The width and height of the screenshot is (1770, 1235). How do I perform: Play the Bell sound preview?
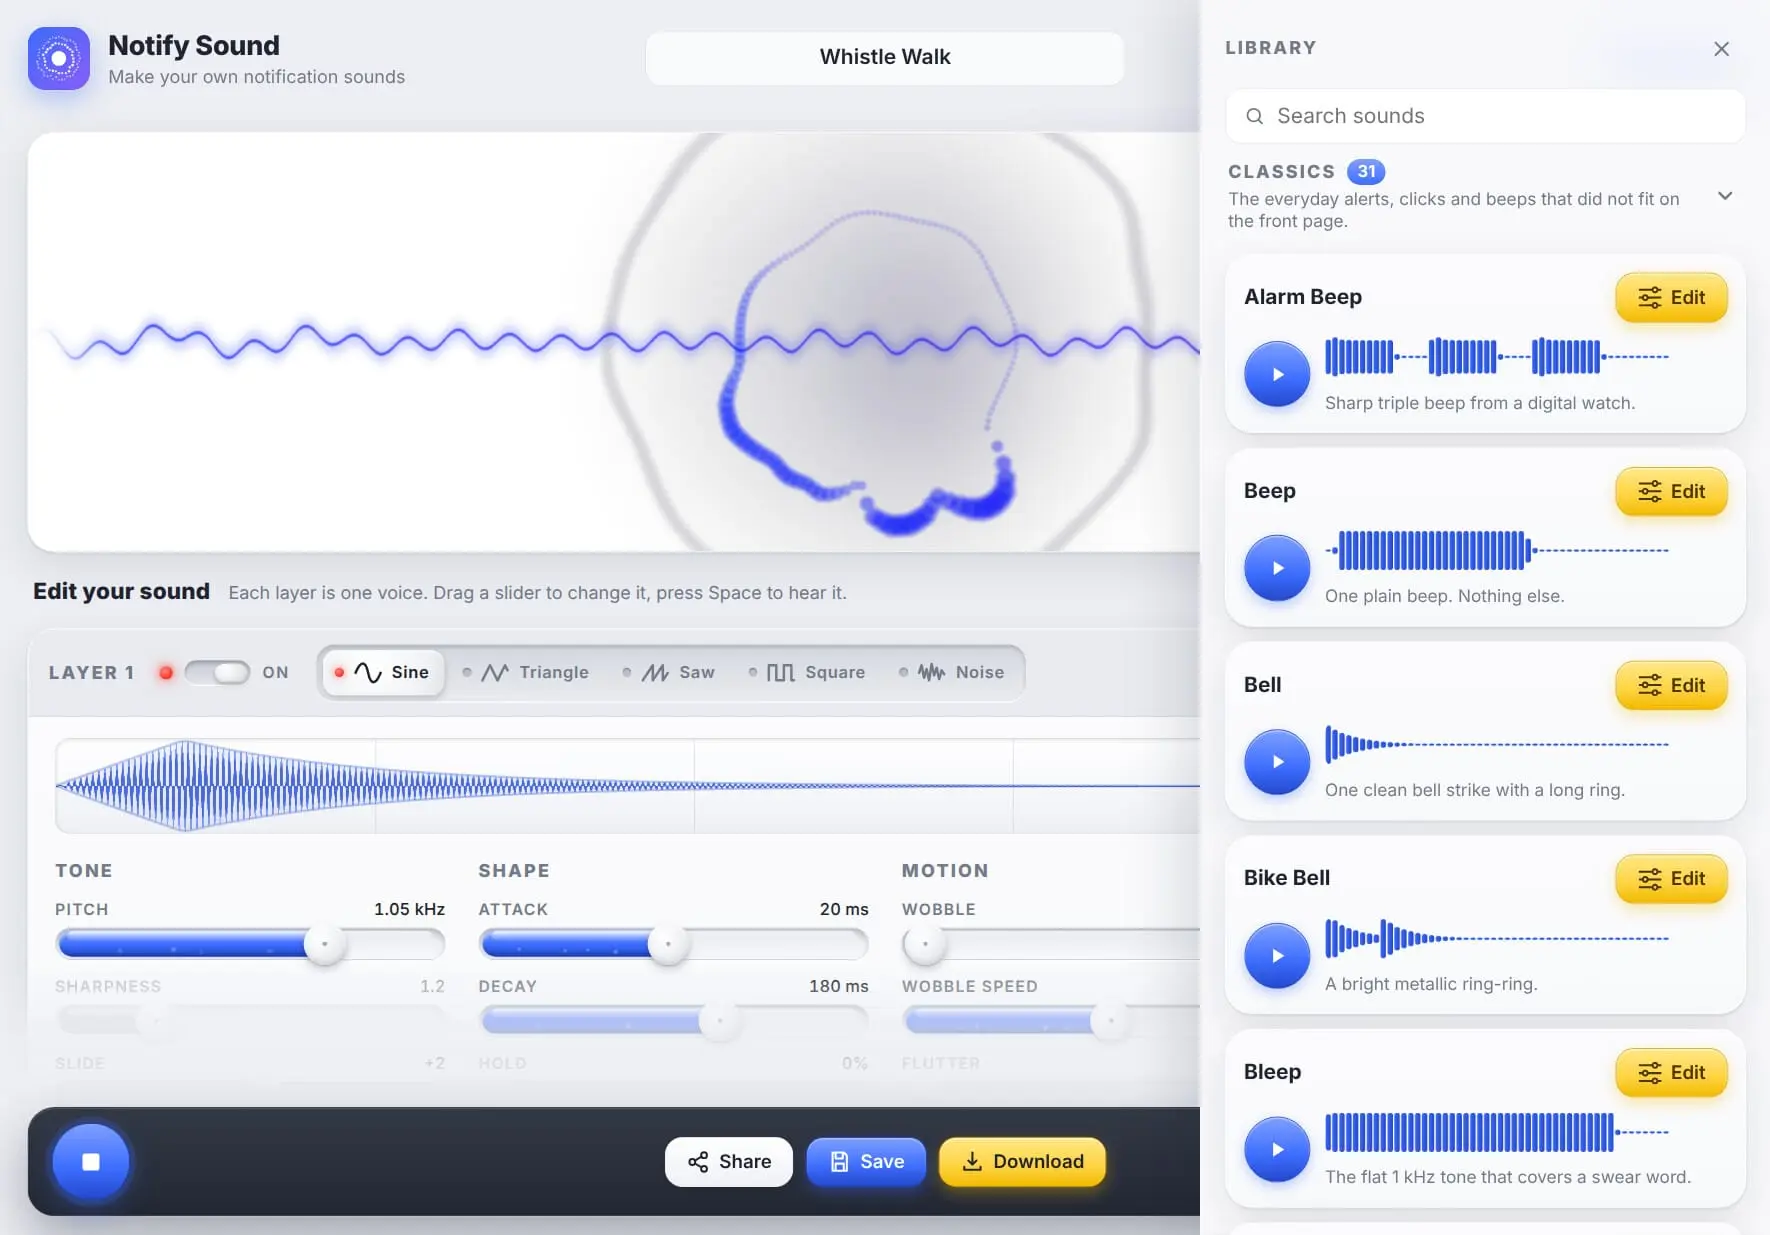[1277, 762]
